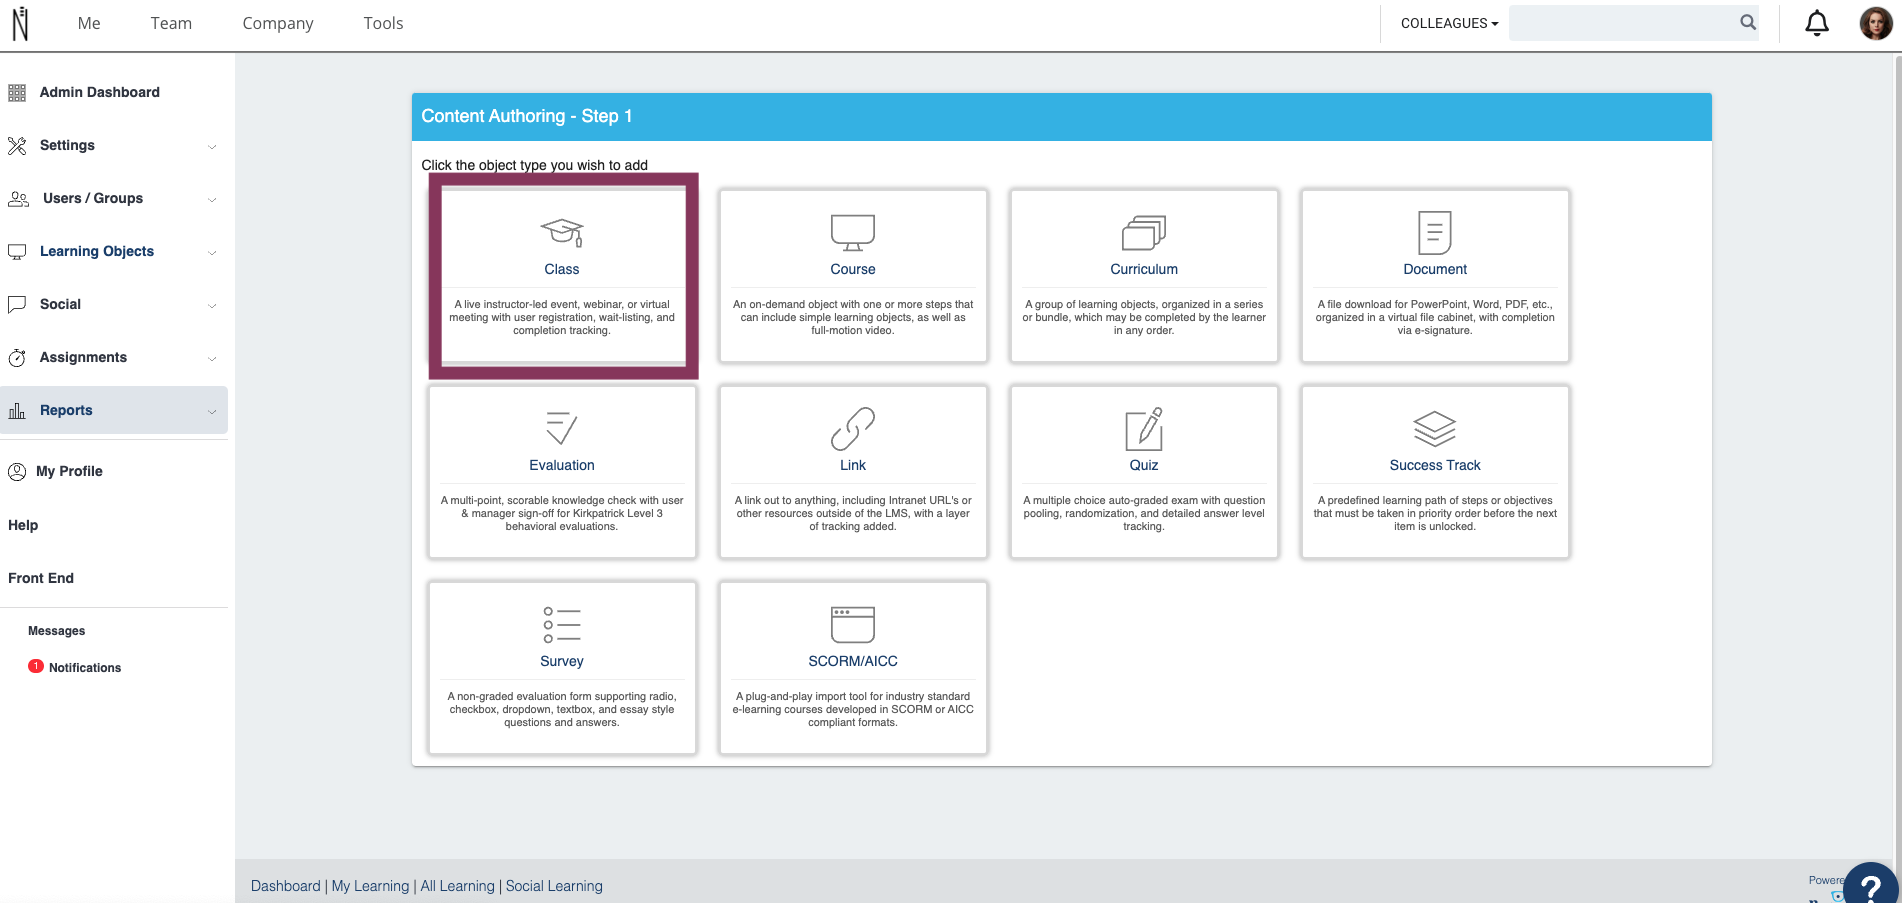Click the search magnifier icon

tap(1747, 22)
